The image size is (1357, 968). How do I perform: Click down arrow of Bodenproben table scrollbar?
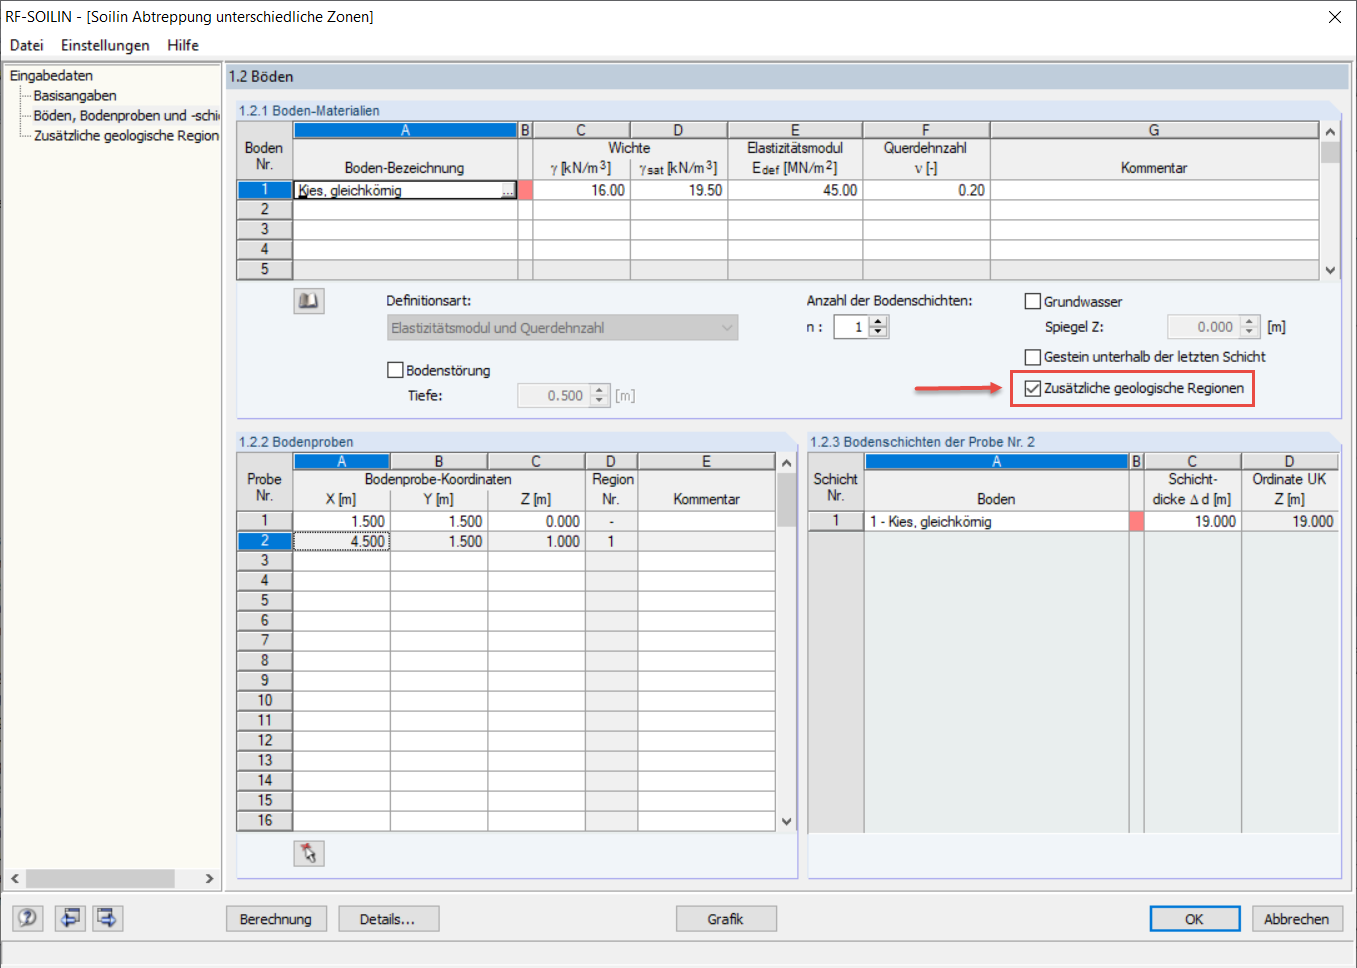(786, 822)
